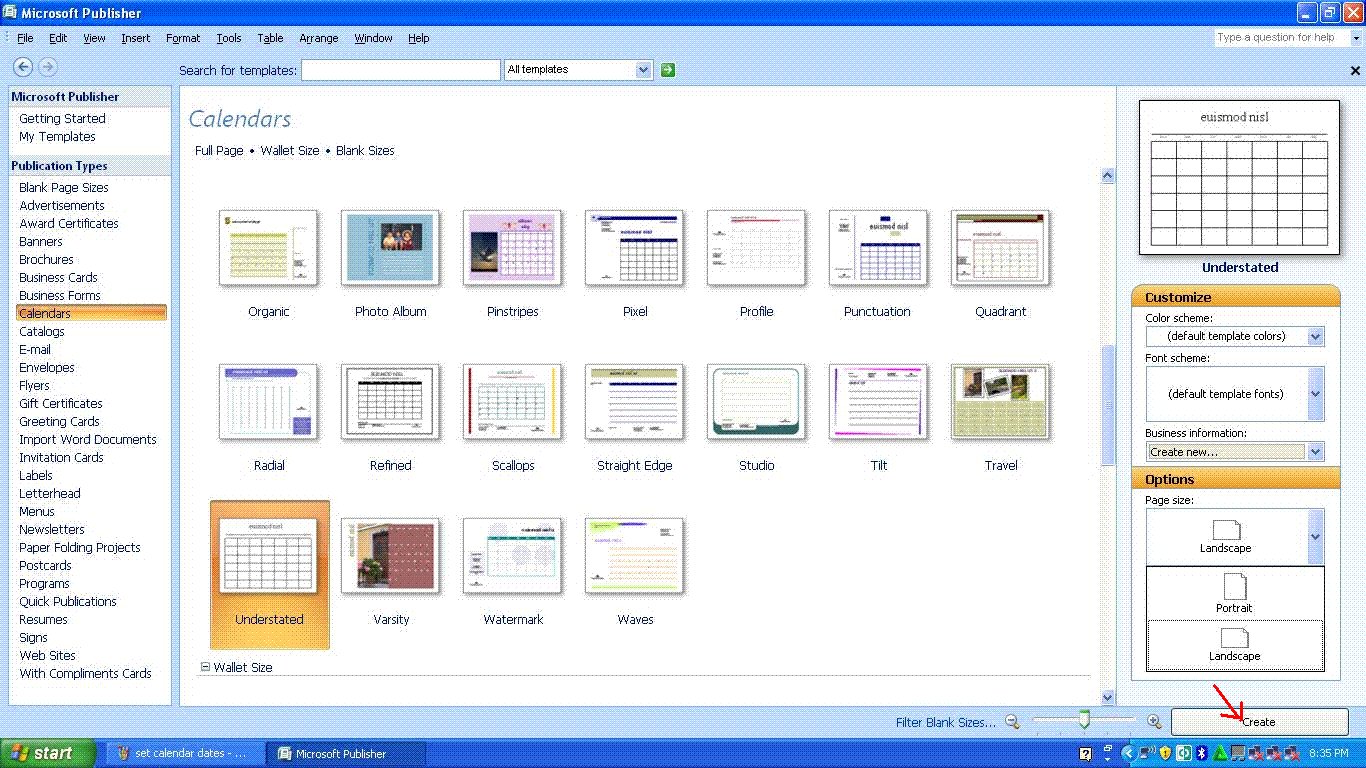This screenshot has width=1366, height=768.
Task: Jump to Full Page section link
Action: click(219, 151)
